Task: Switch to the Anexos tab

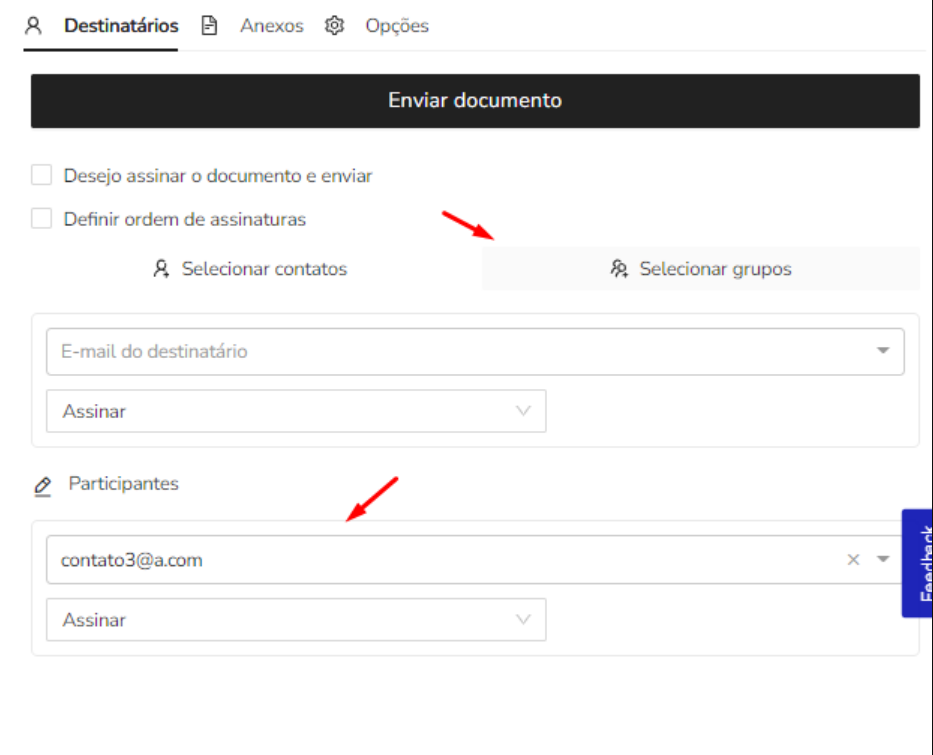Action: point(271,26)
